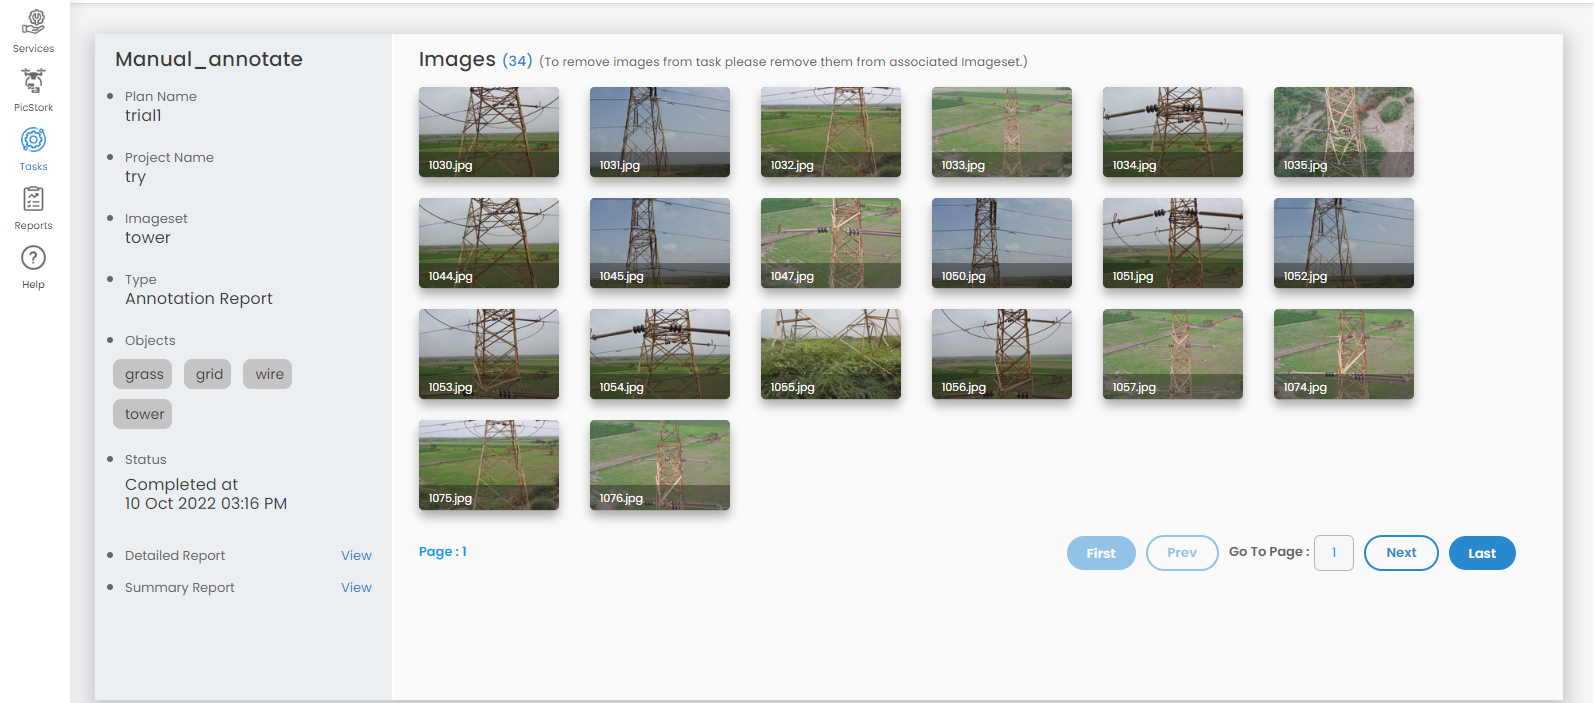
Task: Open thumbnail 1053.jpg
Action: tap(489, 354)
